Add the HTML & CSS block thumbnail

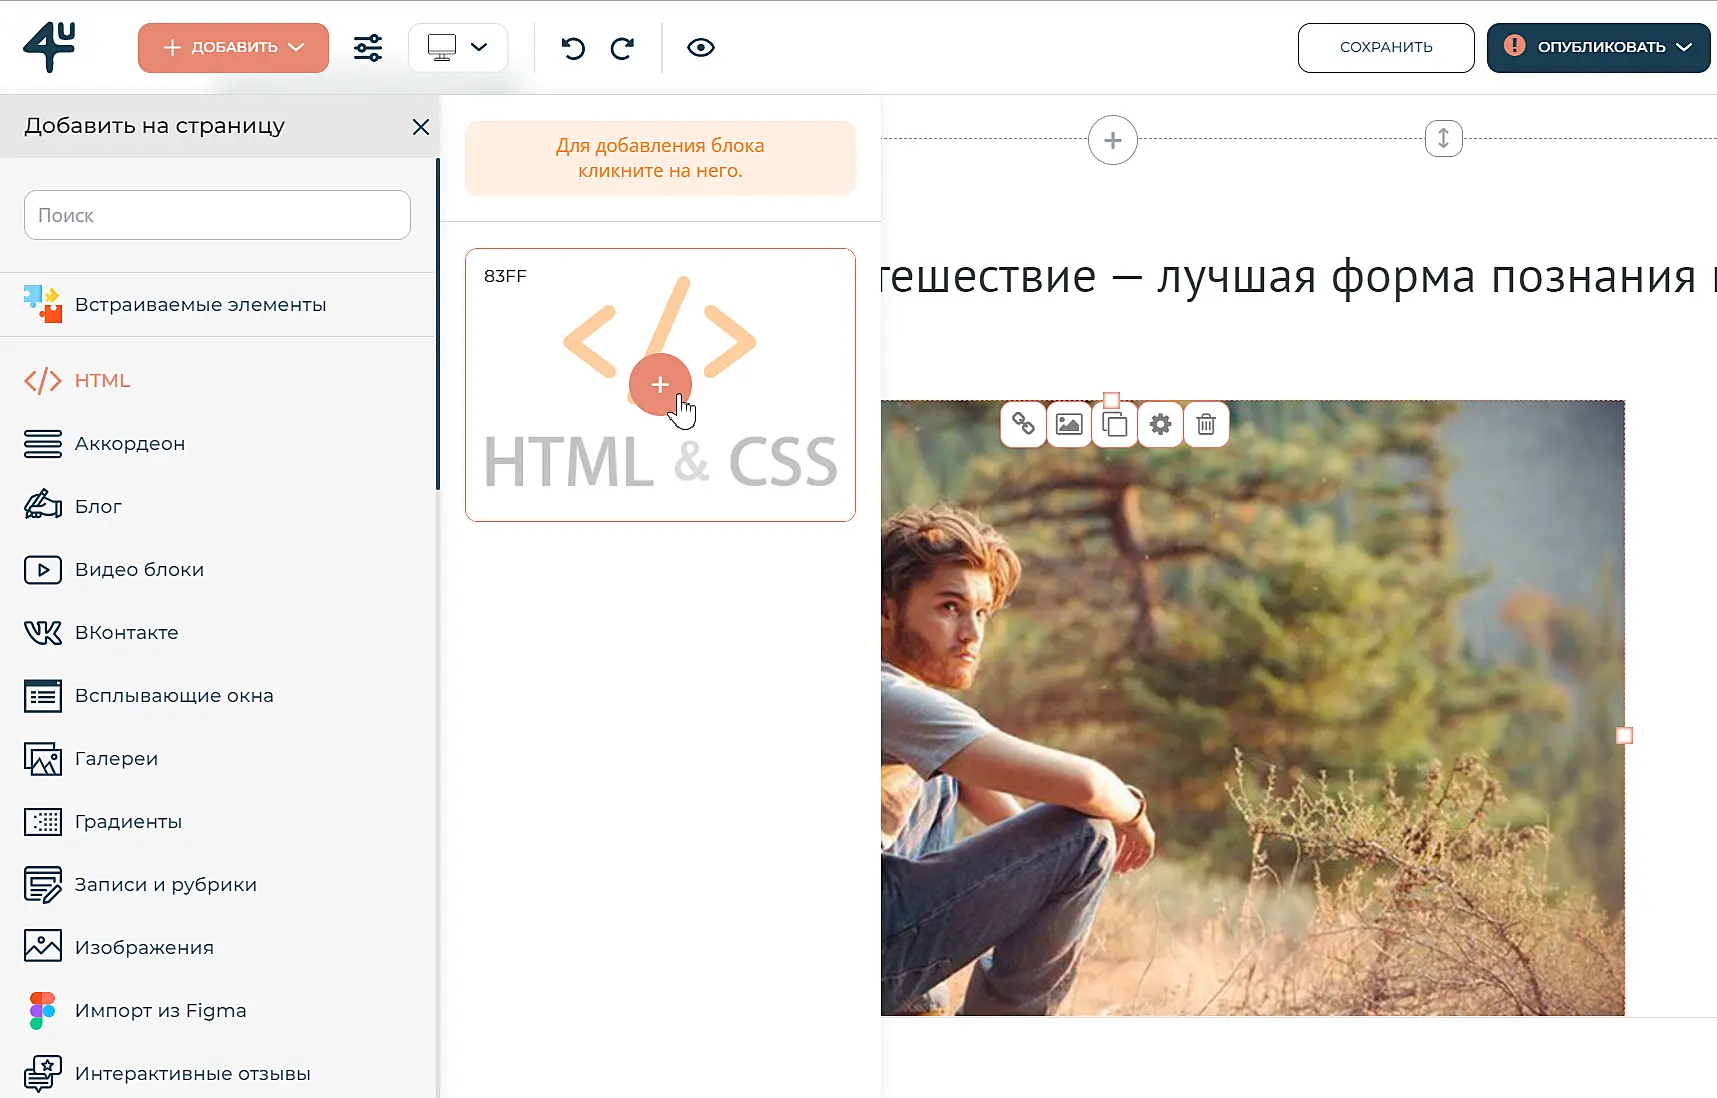pos(660,385)
